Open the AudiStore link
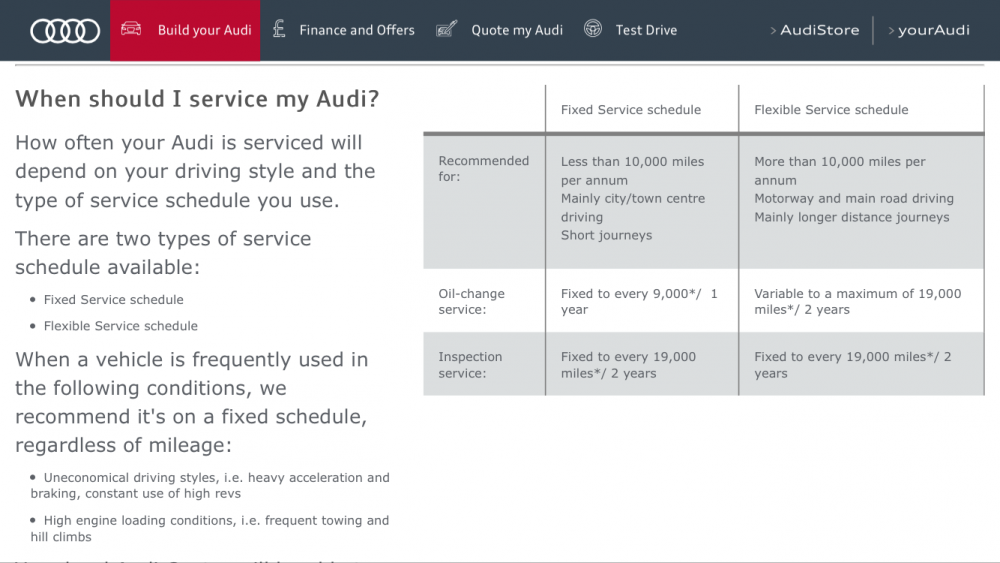Viewport: 1000px width, 563px height. pos(820,30)
